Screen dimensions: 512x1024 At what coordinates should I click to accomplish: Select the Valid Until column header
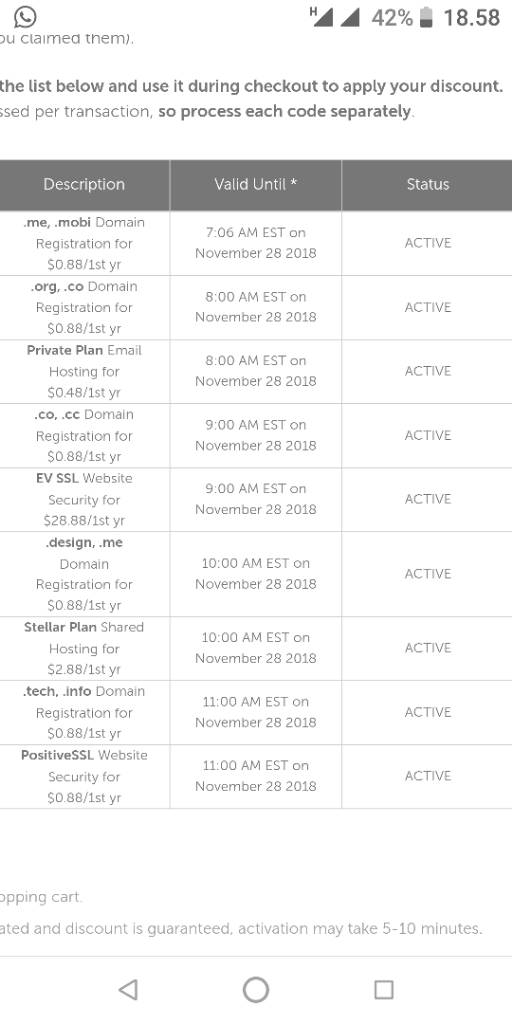click(x=255, y=185)
